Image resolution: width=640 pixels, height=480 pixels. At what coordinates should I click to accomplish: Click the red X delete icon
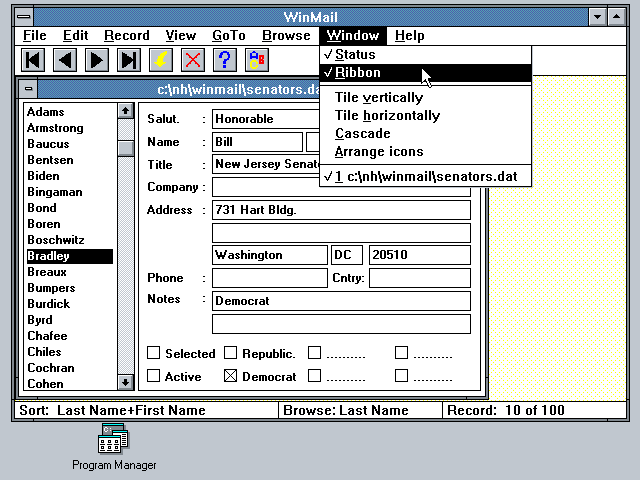193,60
